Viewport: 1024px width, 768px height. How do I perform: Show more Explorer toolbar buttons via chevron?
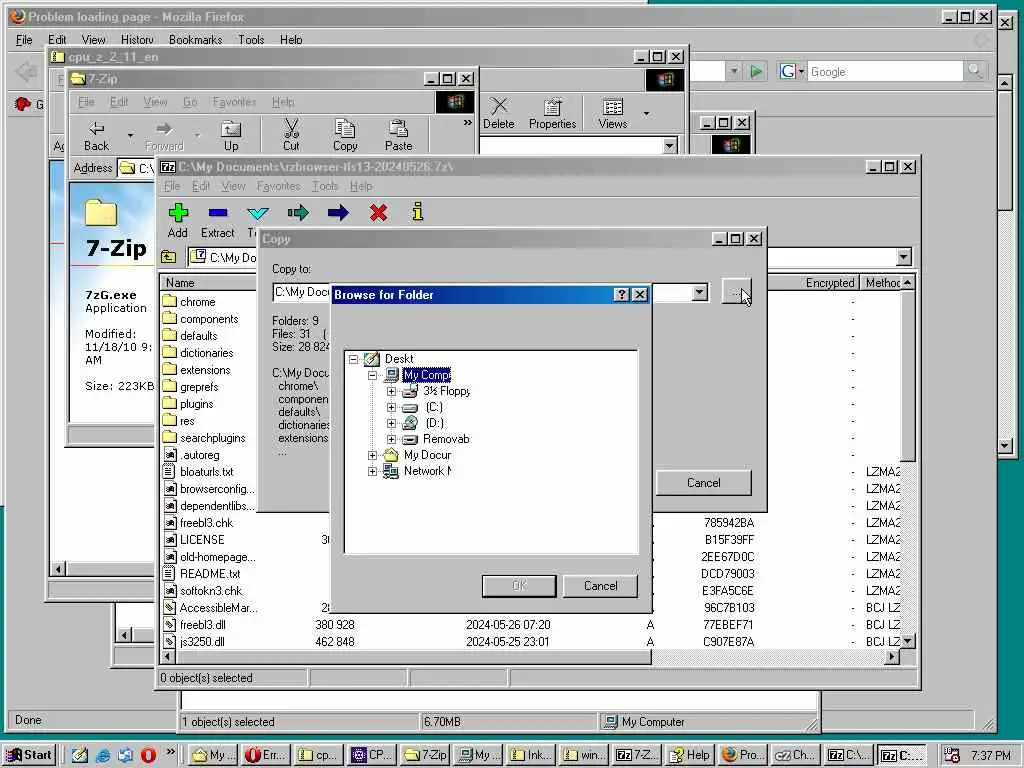[468, 123]
